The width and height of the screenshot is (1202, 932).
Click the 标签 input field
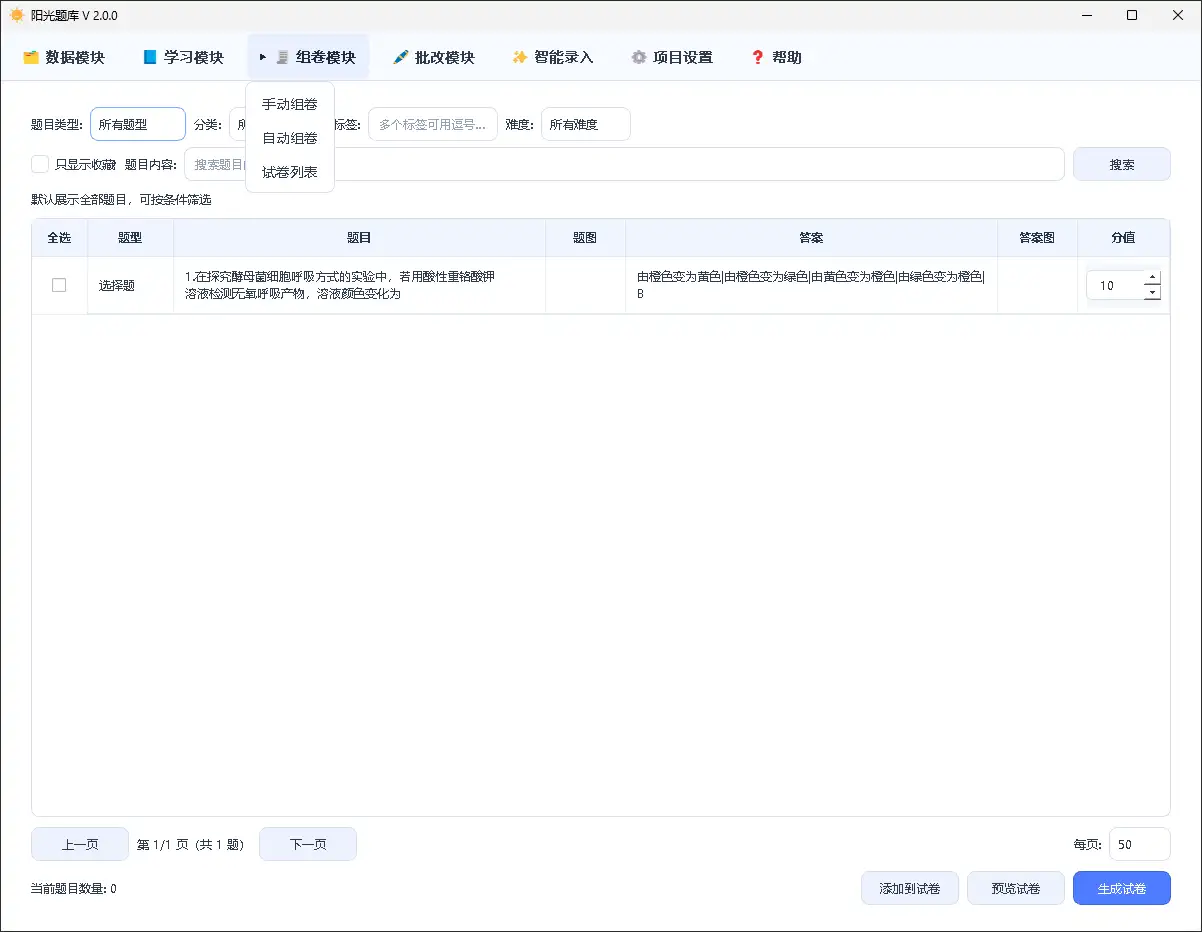(x=433, y=124)
